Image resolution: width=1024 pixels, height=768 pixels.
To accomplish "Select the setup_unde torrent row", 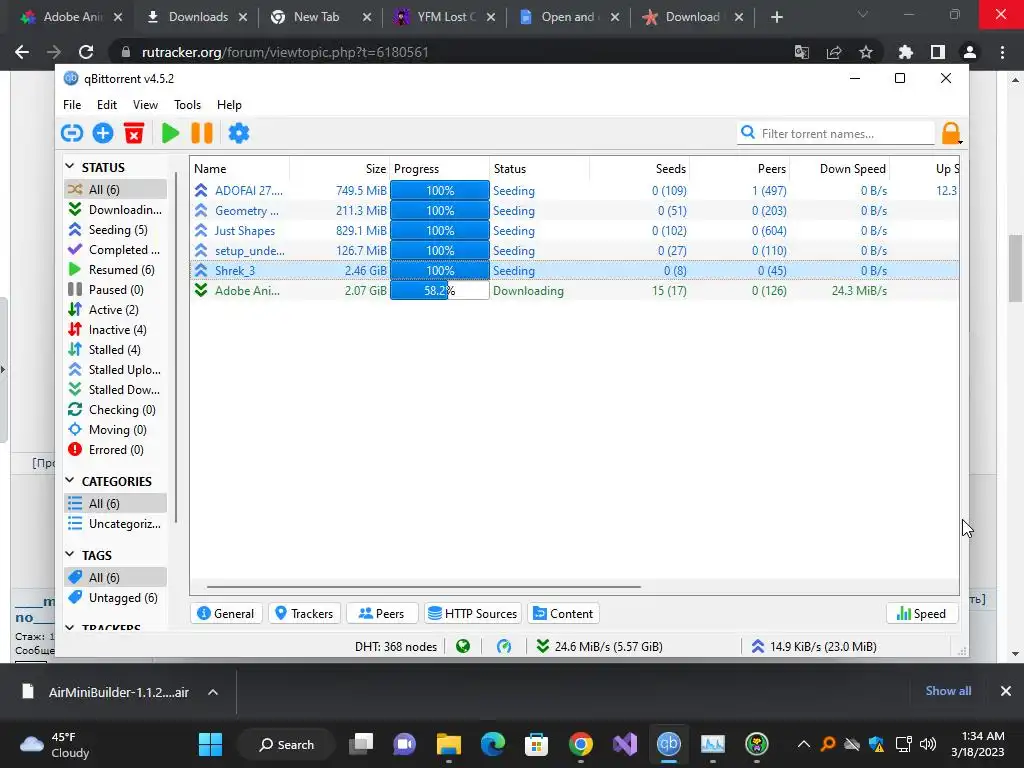I will (575, 251).
